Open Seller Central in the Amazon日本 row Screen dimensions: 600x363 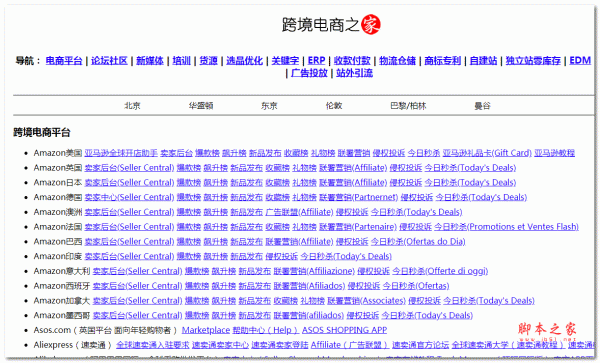(129, 182)
